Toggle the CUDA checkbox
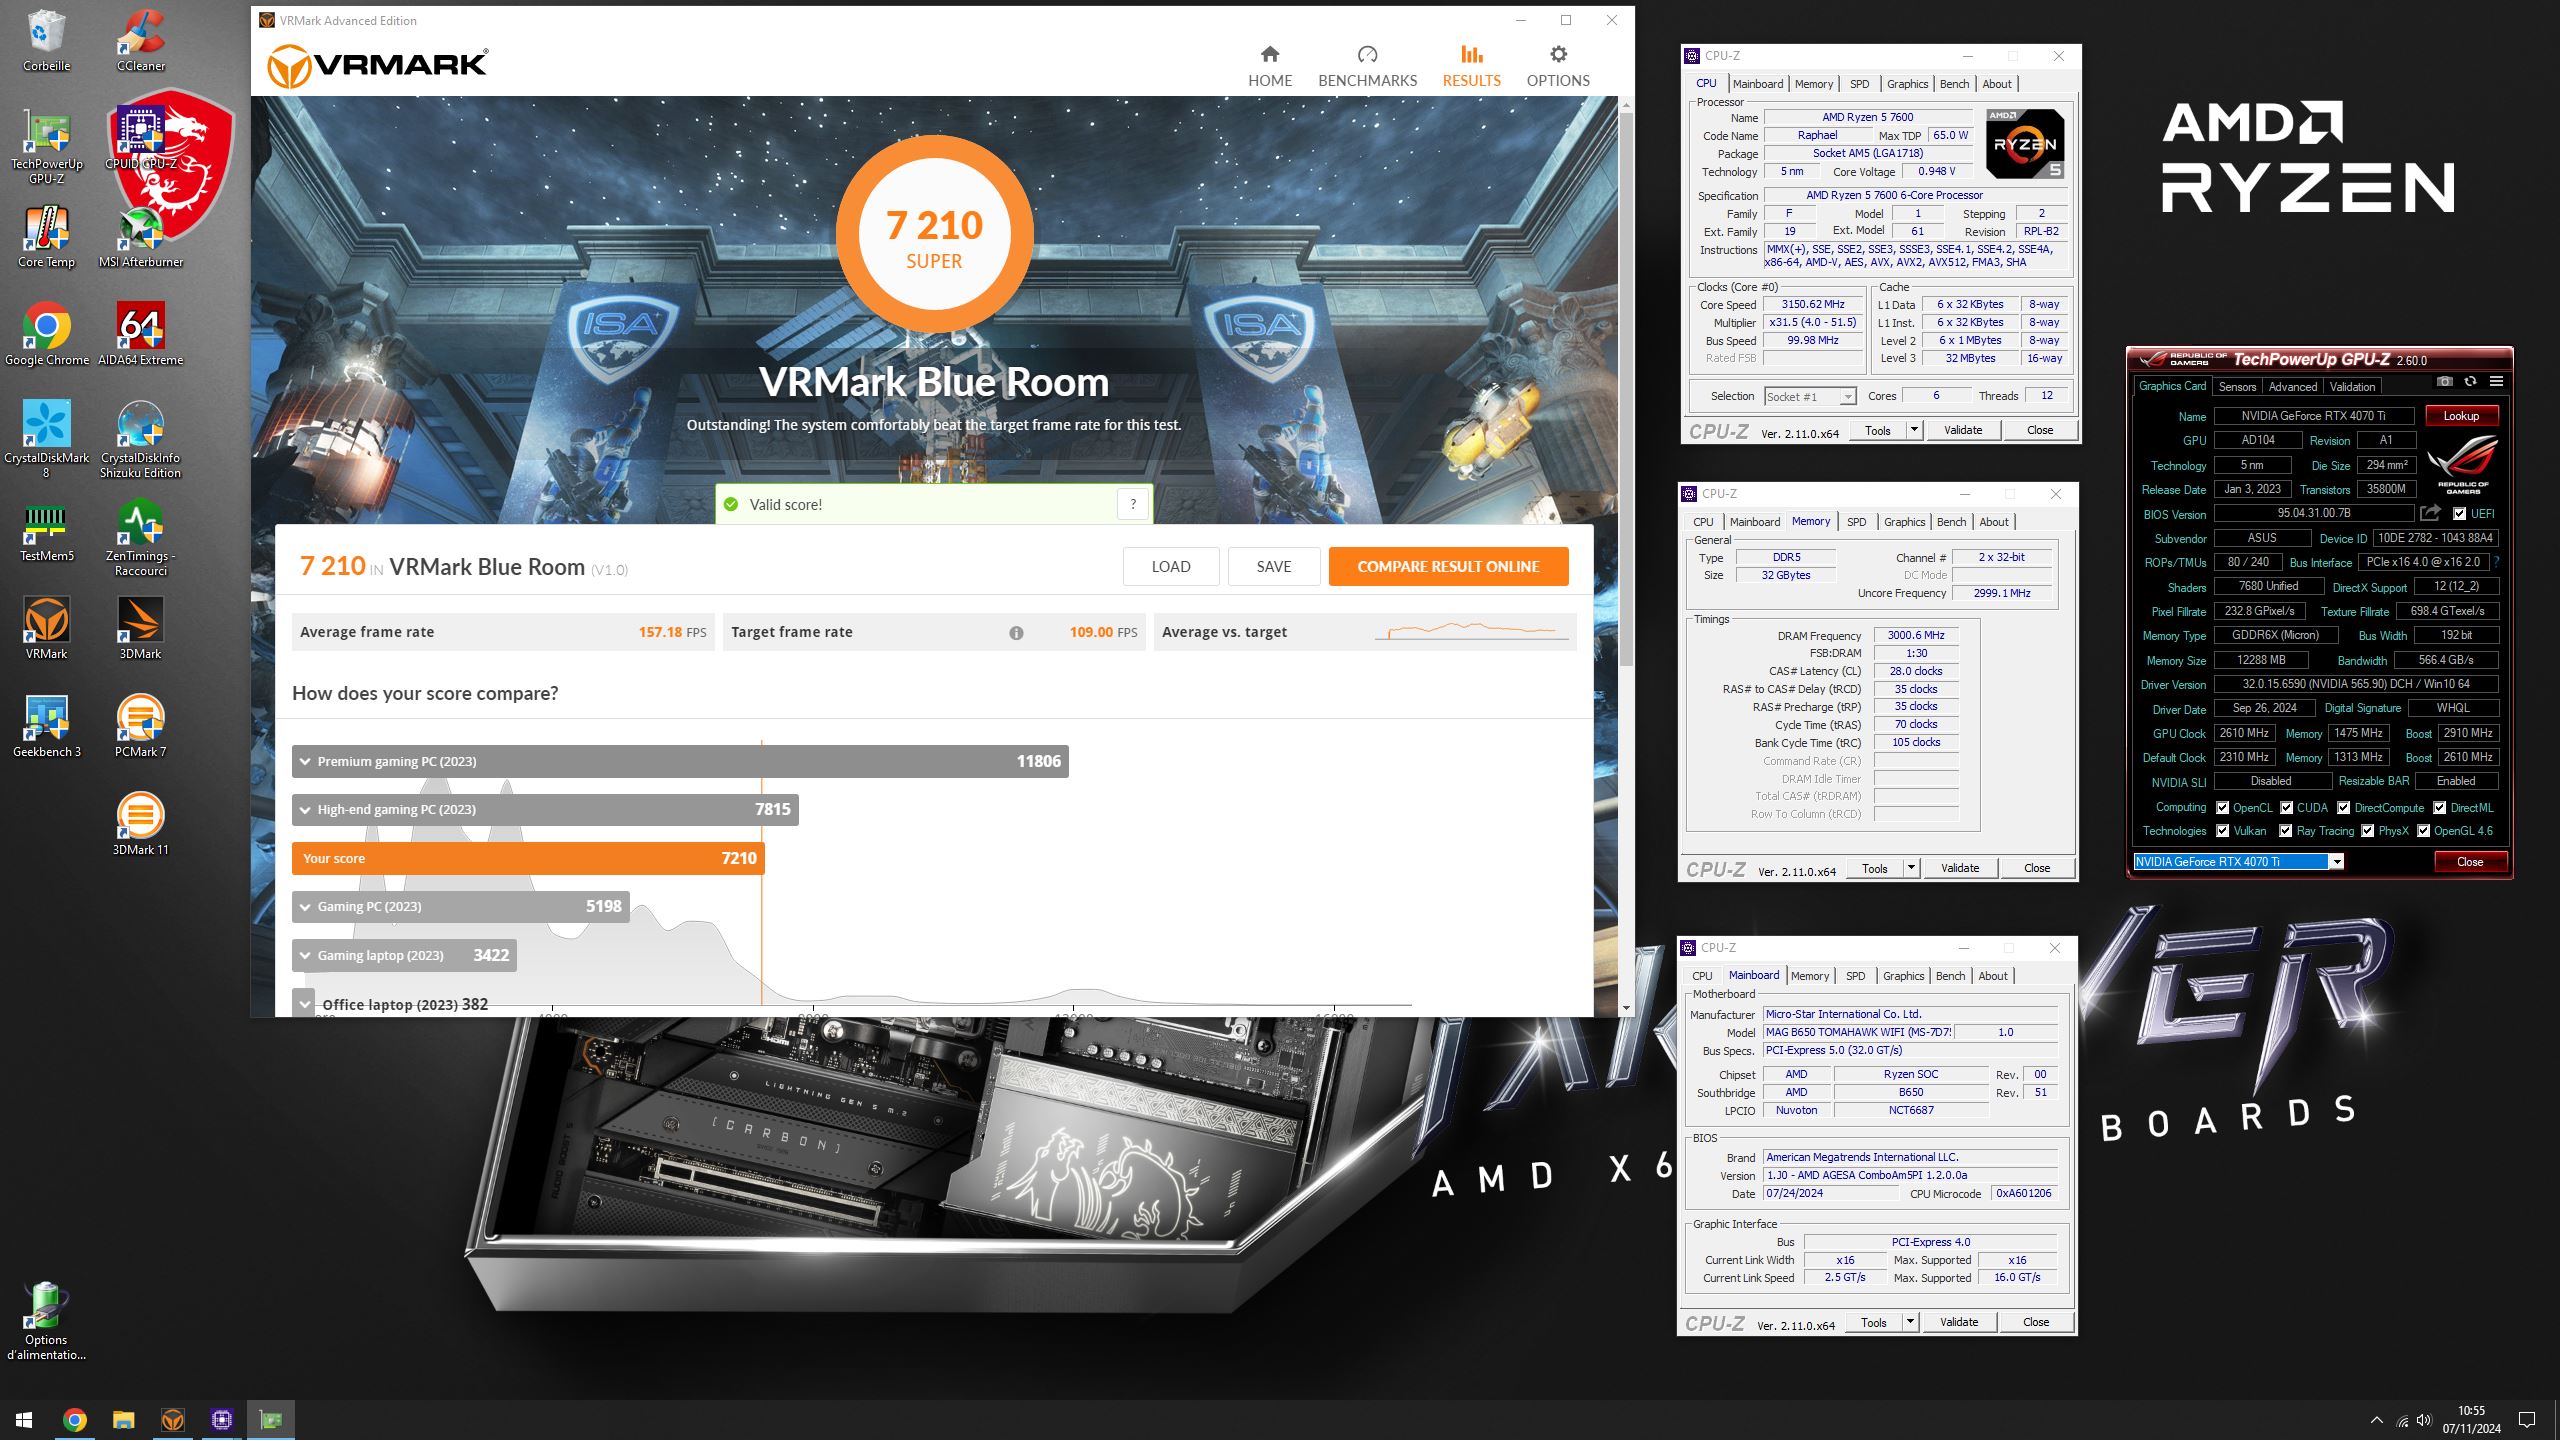The image size is (2560, 1440). [2287, 808]
